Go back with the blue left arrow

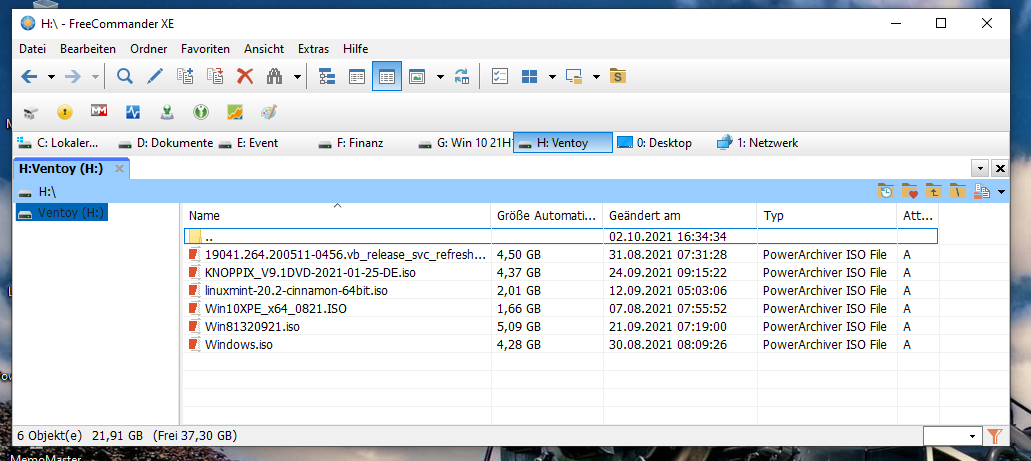coord(30,76)
